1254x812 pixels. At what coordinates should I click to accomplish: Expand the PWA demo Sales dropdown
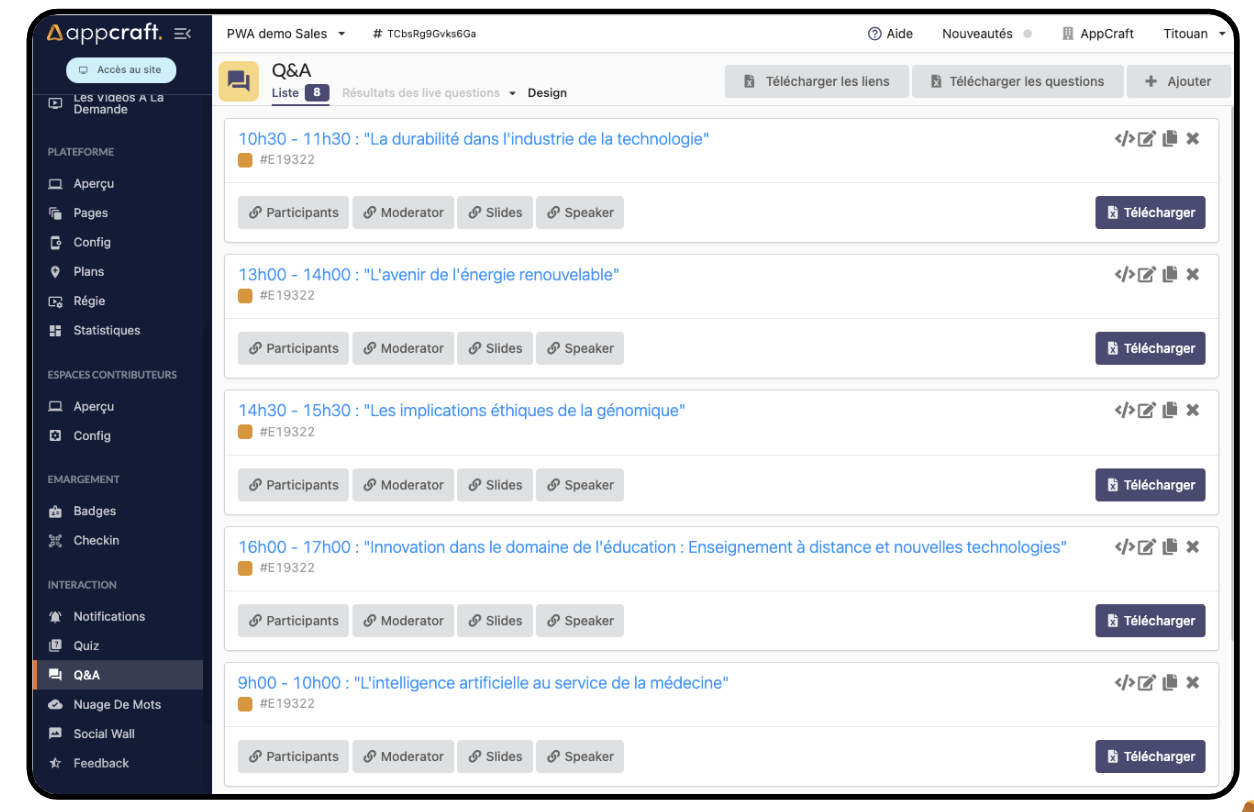pos(341,34)
